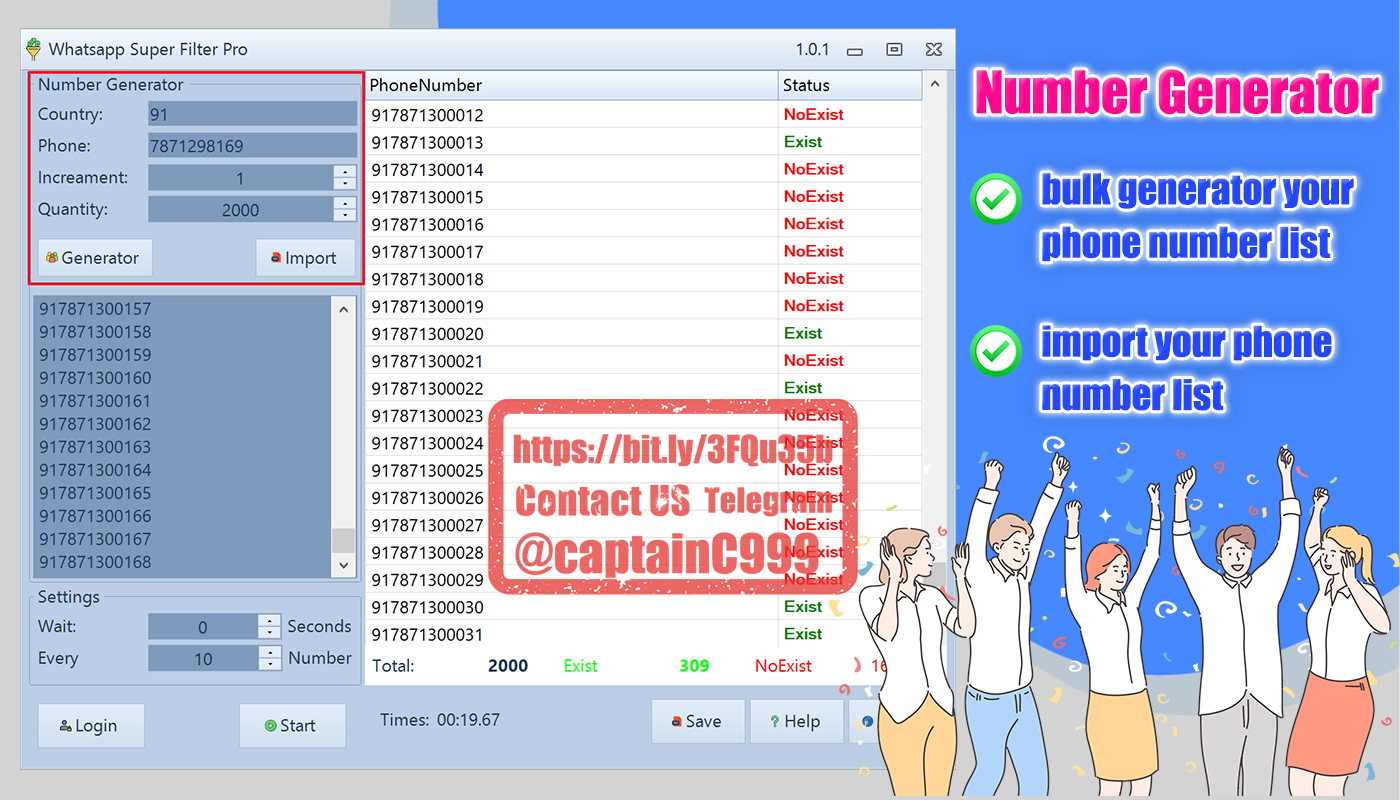Image resolution: width=1400 pixels, height=800 pixels.
Task: Click the Exist status of 917871300013
Action: point(803,142)
